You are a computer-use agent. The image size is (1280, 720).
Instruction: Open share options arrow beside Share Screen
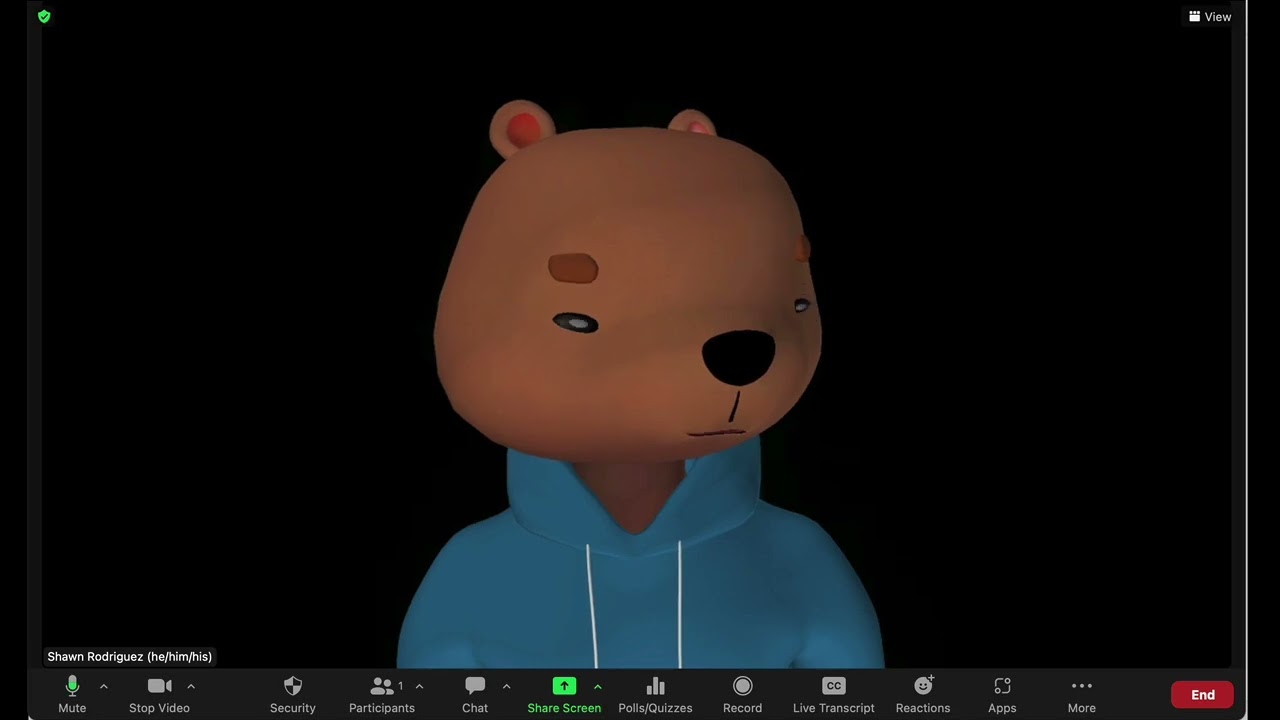598,686
